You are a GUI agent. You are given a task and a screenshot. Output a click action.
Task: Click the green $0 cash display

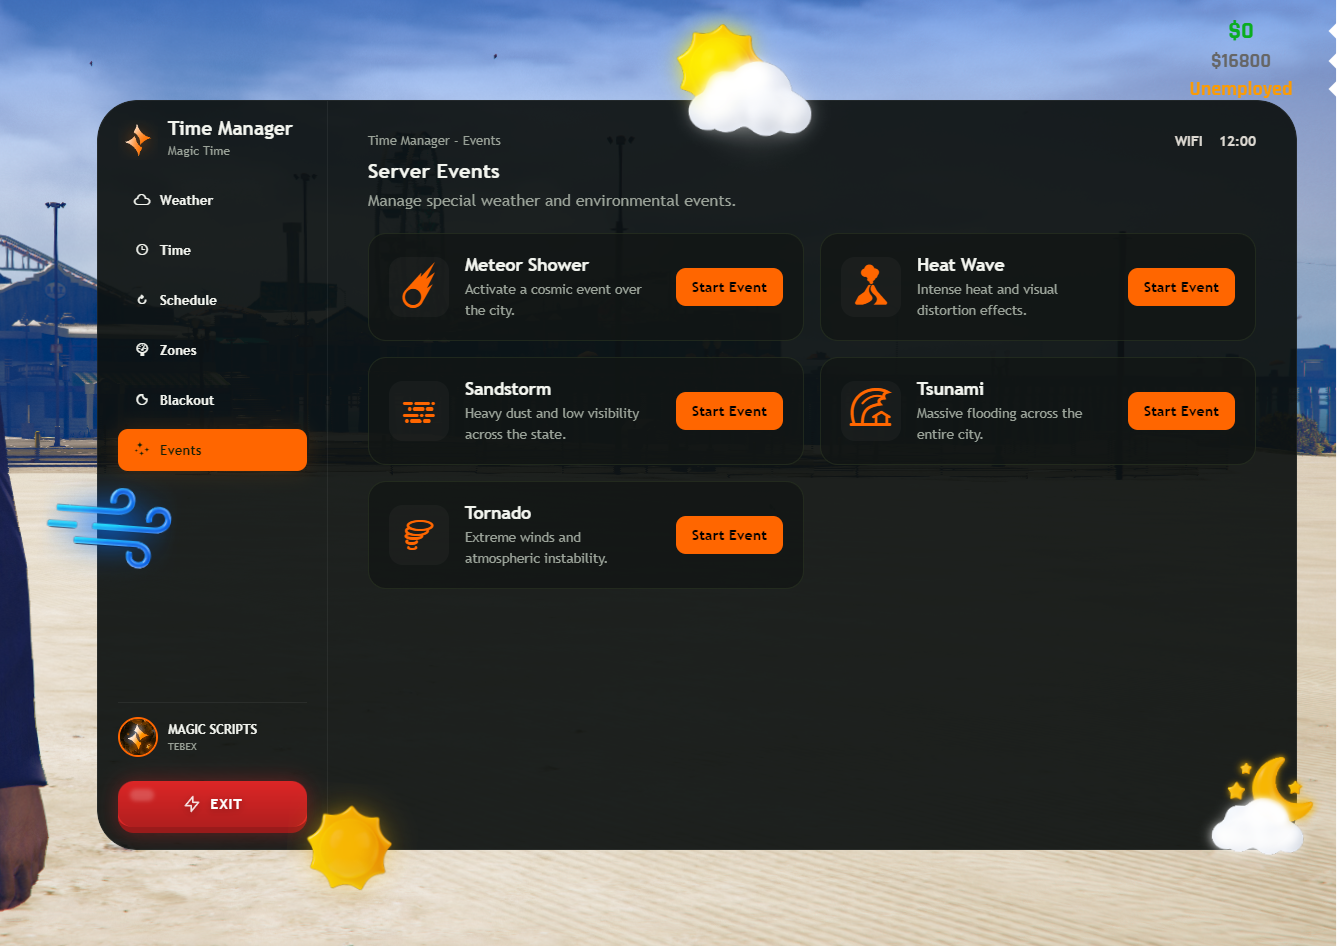tap(1240, 30)
